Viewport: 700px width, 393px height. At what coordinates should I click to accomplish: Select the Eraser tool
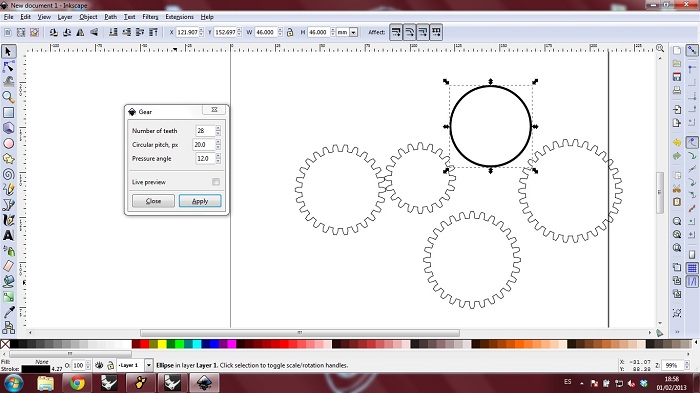[x=8, y=266]
